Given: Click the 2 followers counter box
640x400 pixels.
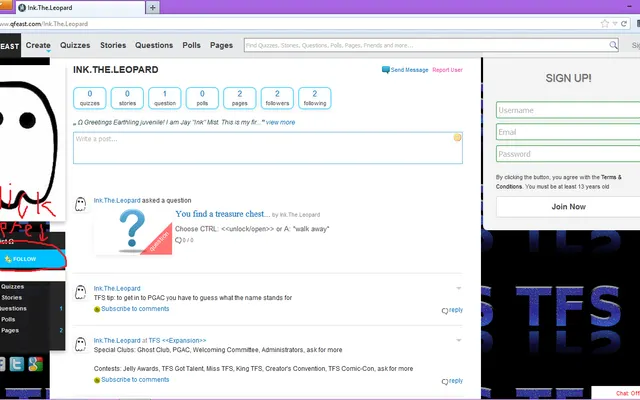Looking at the screenshot, I should pyautogui.click(x=277, y=98).
